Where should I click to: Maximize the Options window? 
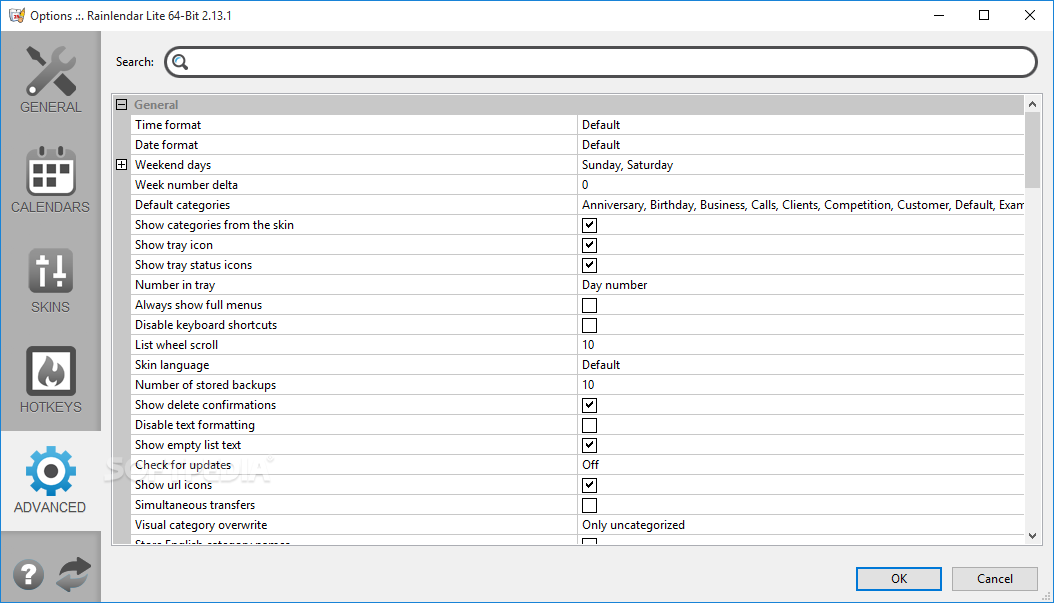click(984, 15)
